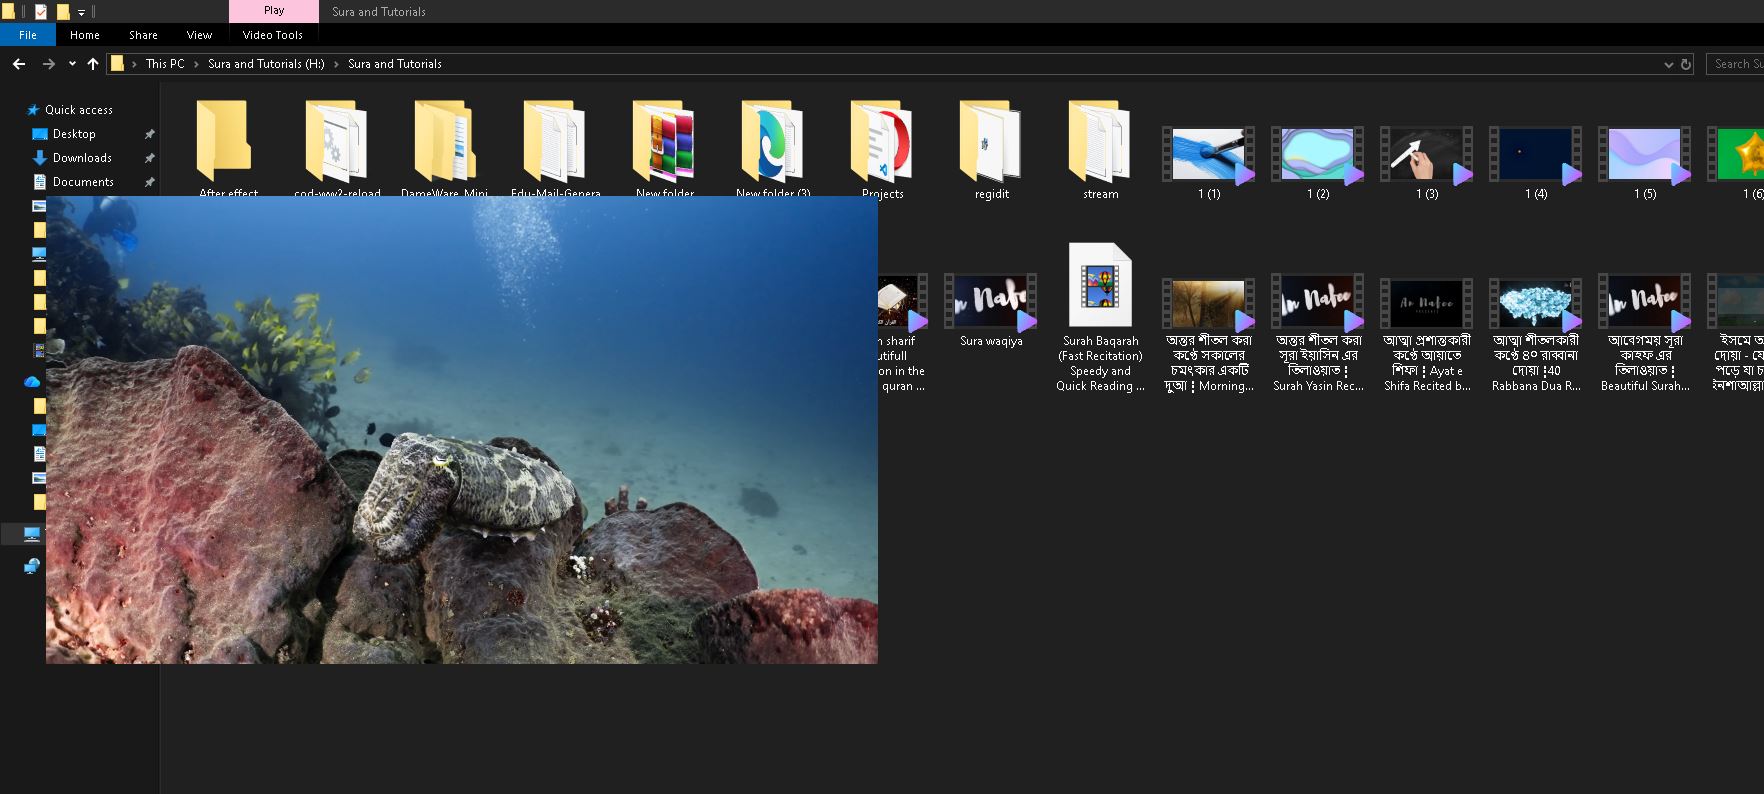Select the video labeled Morning...
The image size is (1764, 794).
1209,334
